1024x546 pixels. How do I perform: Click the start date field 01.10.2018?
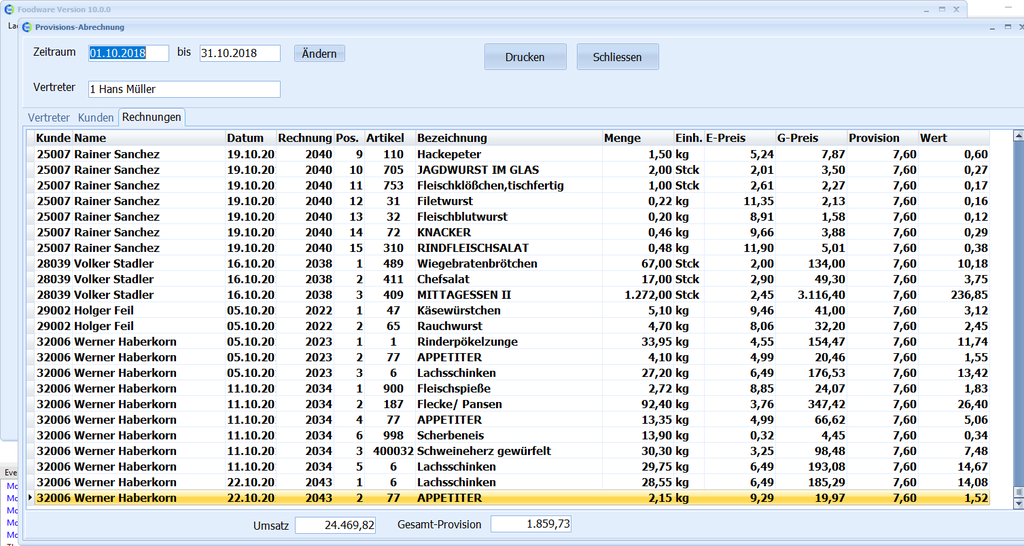coord(128,53)
